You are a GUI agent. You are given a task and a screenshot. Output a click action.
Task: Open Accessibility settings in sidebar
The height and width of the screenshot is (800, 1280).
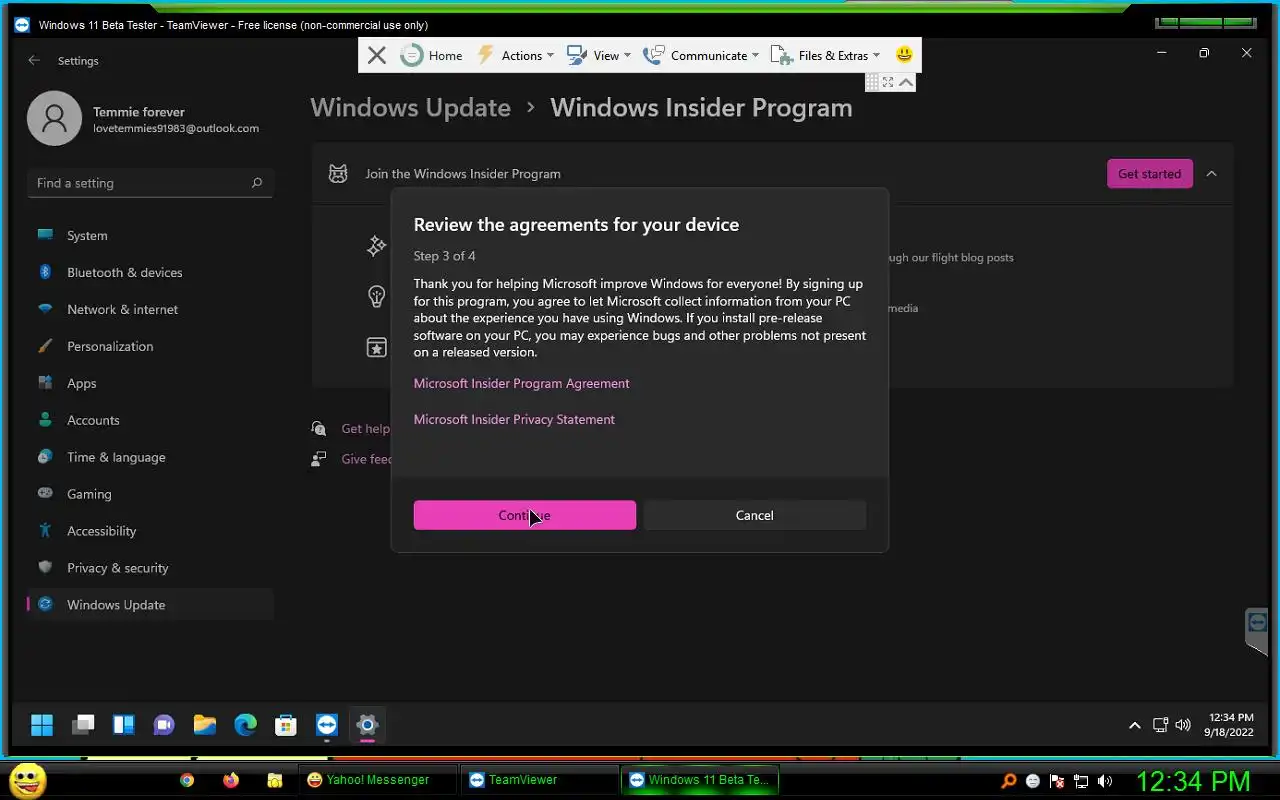pos(150,531)
